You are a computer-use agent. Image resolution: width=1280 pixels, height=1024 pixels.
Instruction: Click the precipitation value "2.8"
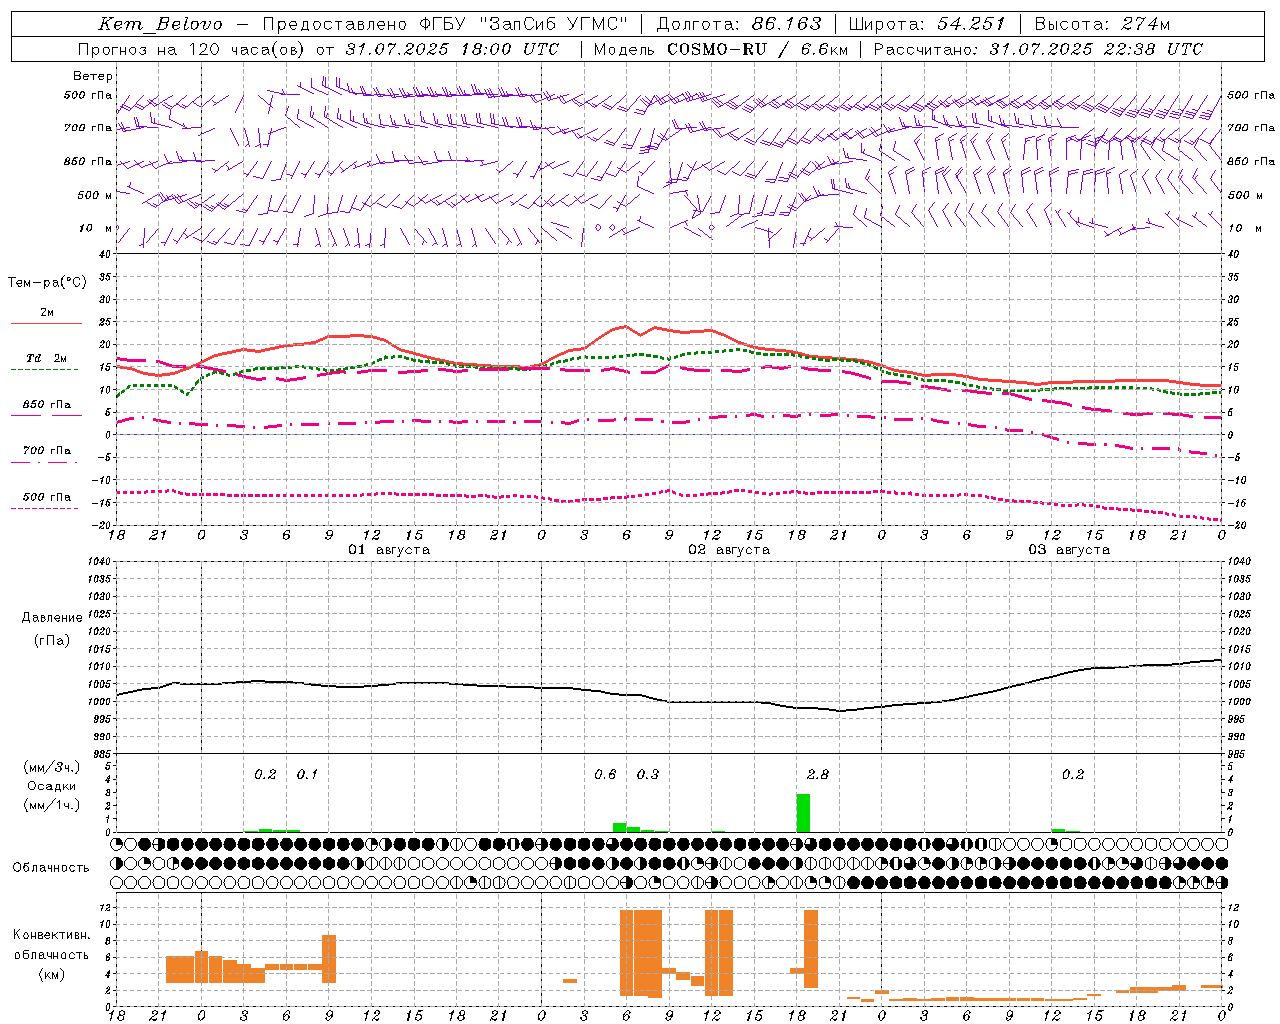click(x=817, y=775)
